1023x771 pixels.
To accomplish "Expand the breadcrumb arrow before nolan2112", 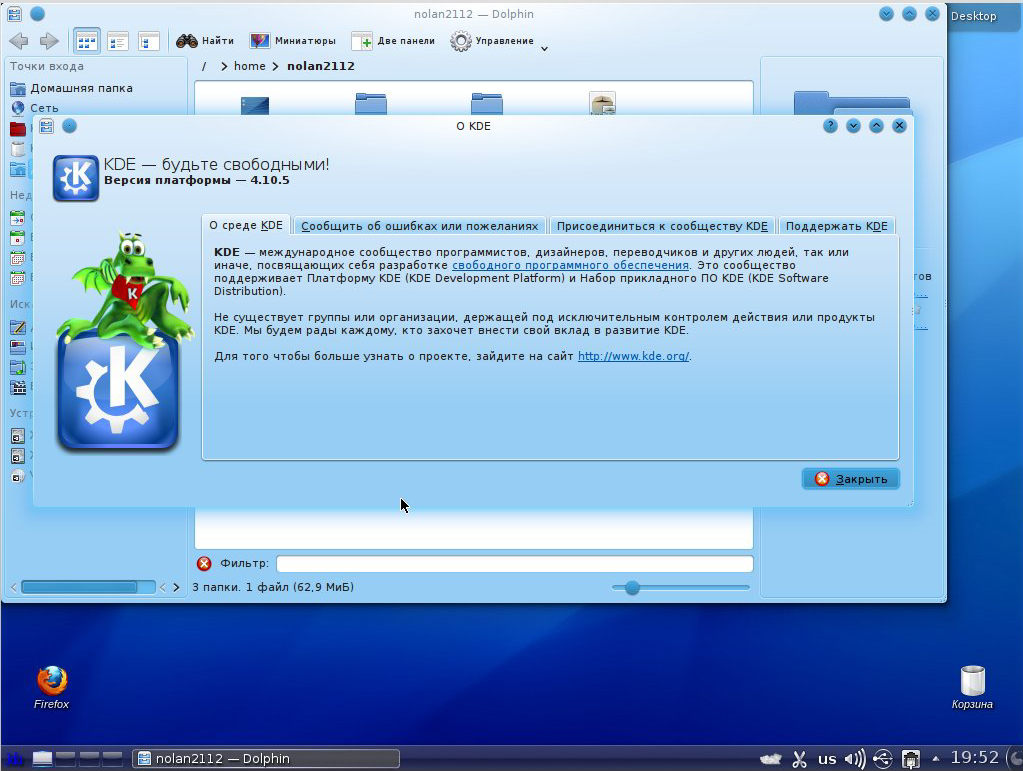I will click(x=276, y=66).
